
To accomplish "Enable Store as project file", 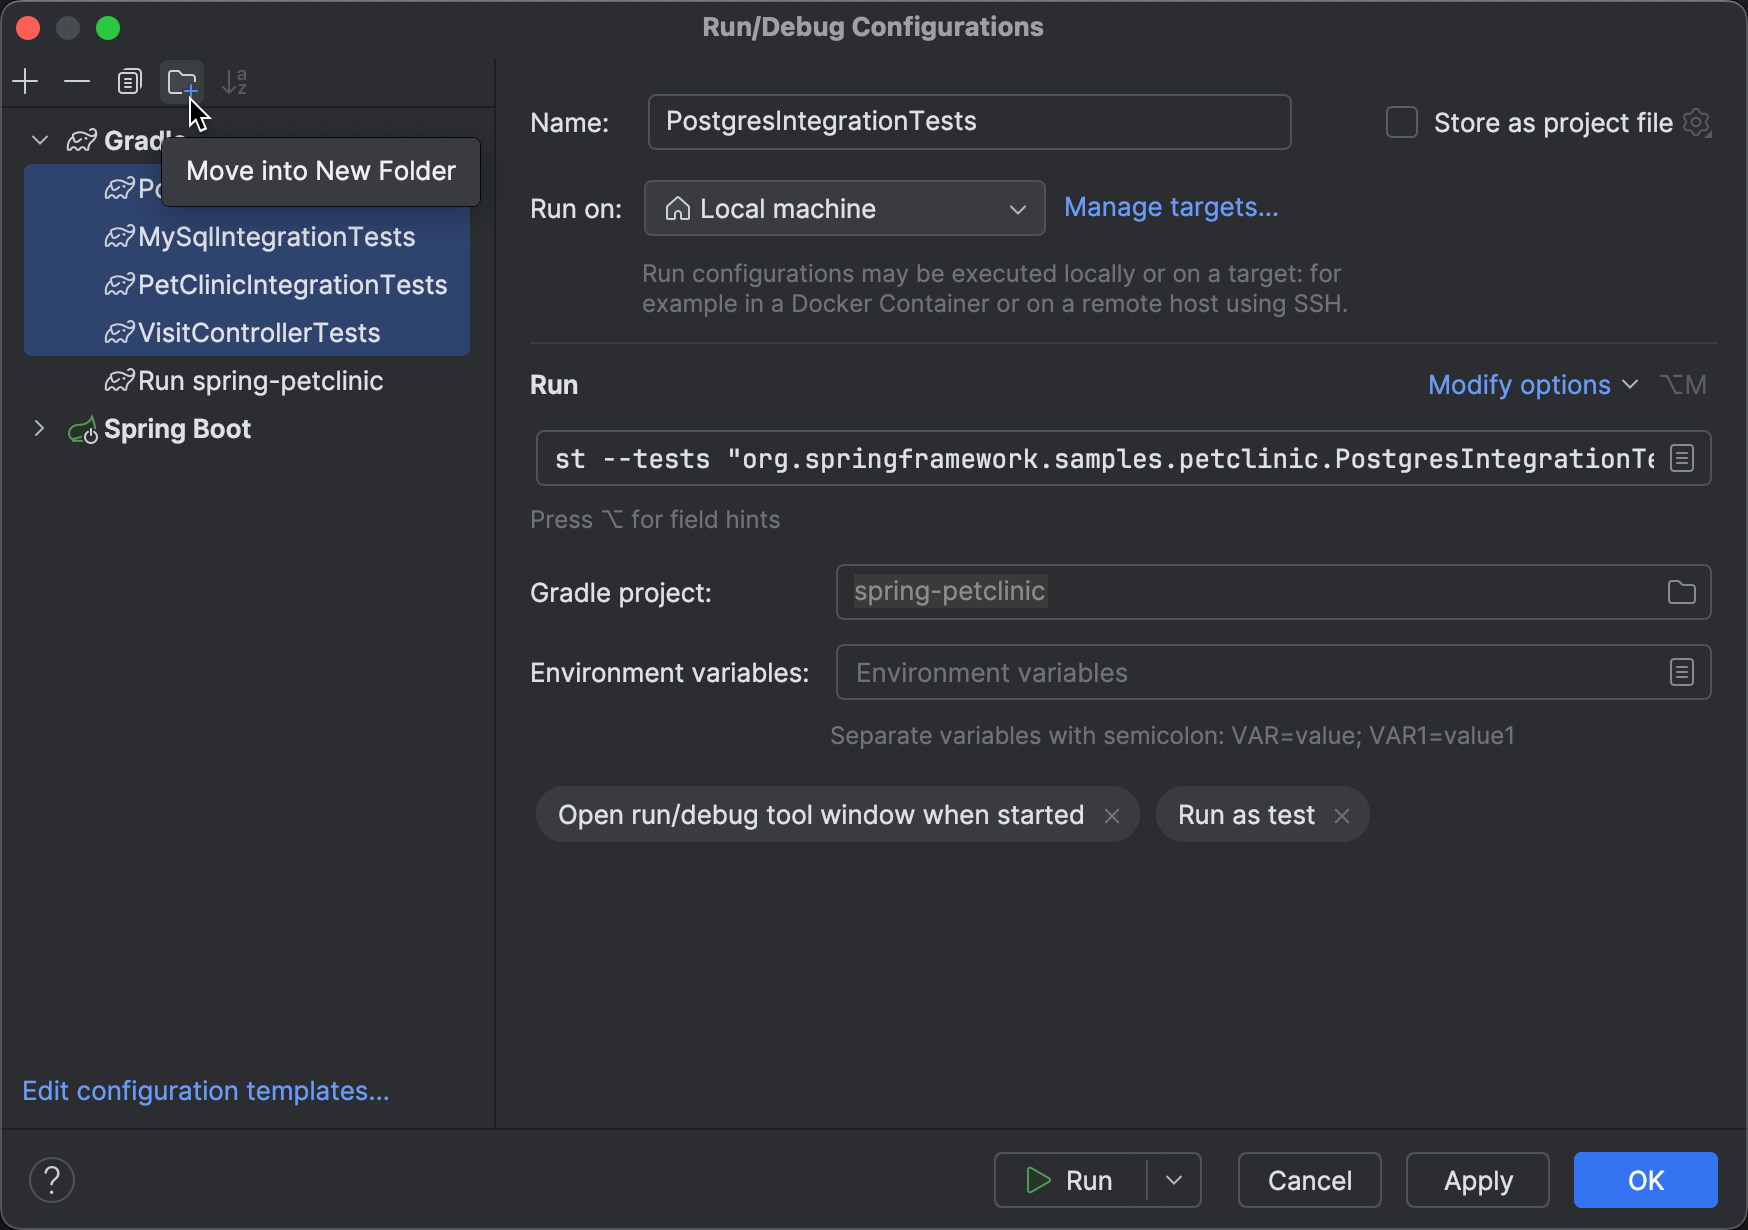I will click(x=1401, y=122).
